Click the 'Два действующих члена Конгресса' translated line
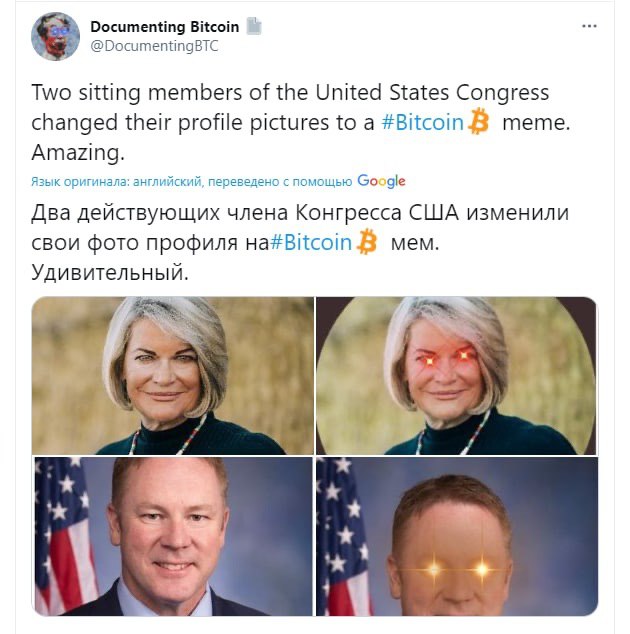This screenshot has width=630, height=634. coord(216,213)
